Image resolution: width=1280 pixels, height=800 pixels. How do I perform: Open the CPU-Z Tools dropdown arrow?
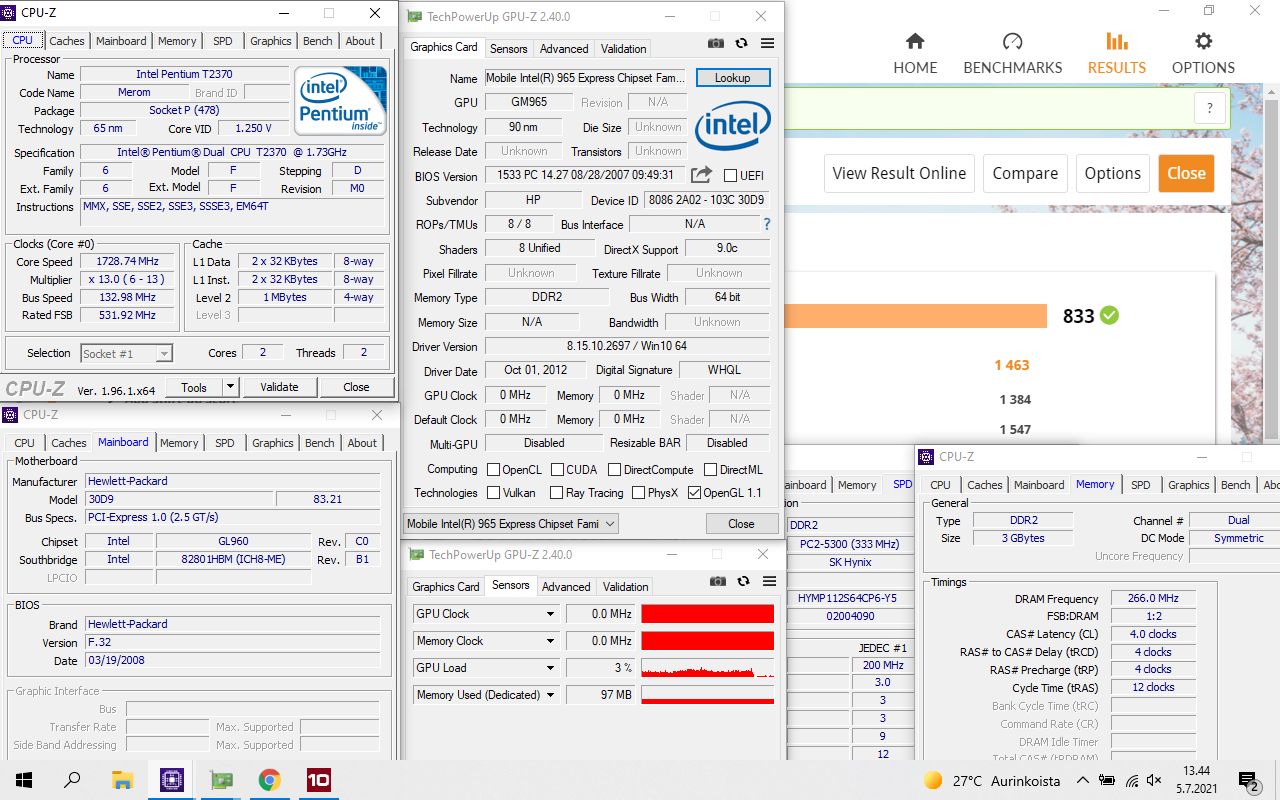[230, 387]
